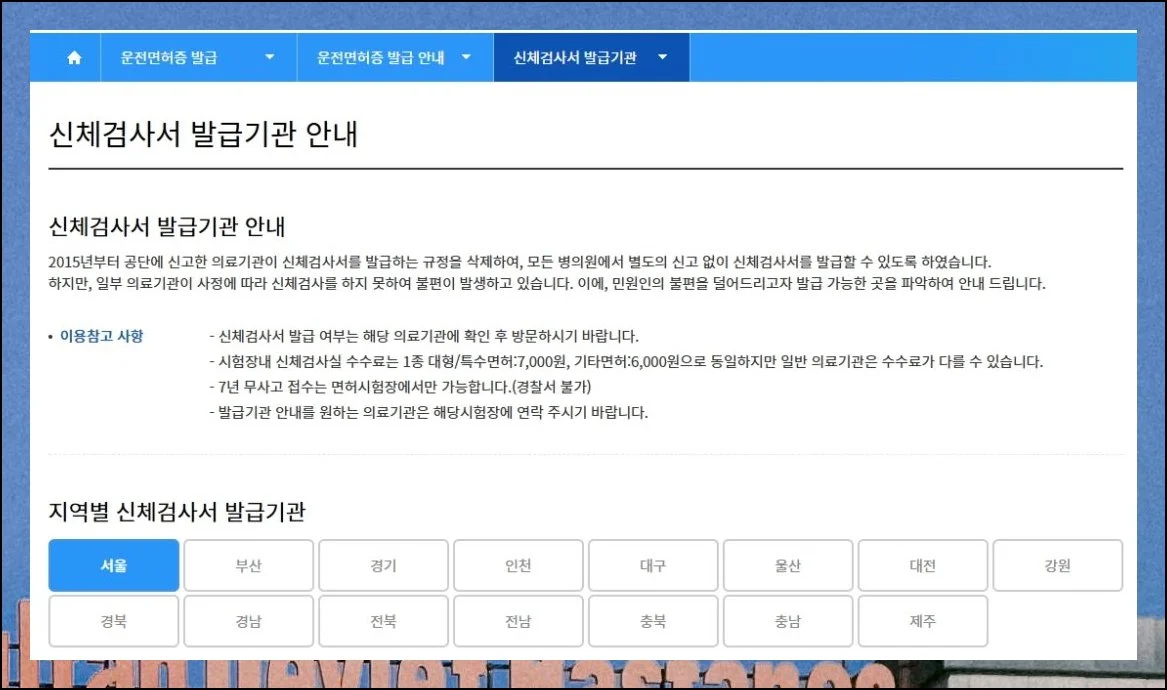Show issuing institutions for 대구
The image size is (1167, 690).
tap(653, 566)
